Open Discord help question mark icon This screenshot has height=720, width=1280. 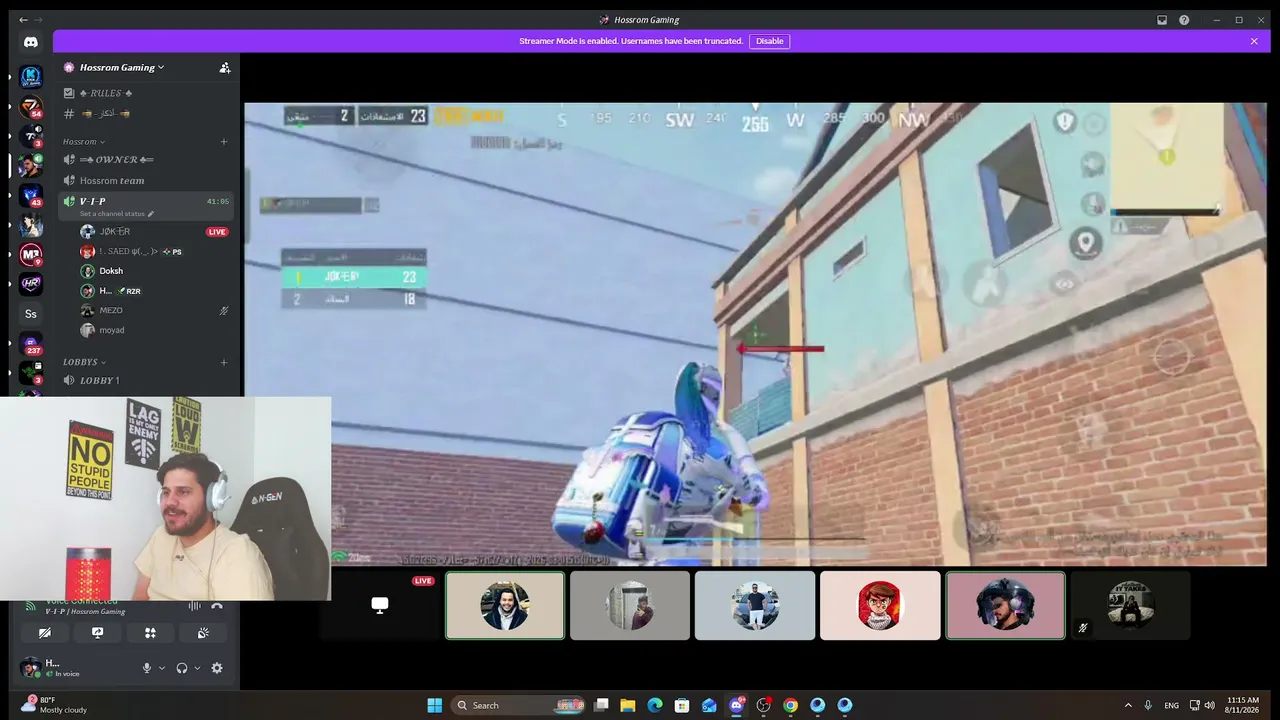(x=1184, y=20)
